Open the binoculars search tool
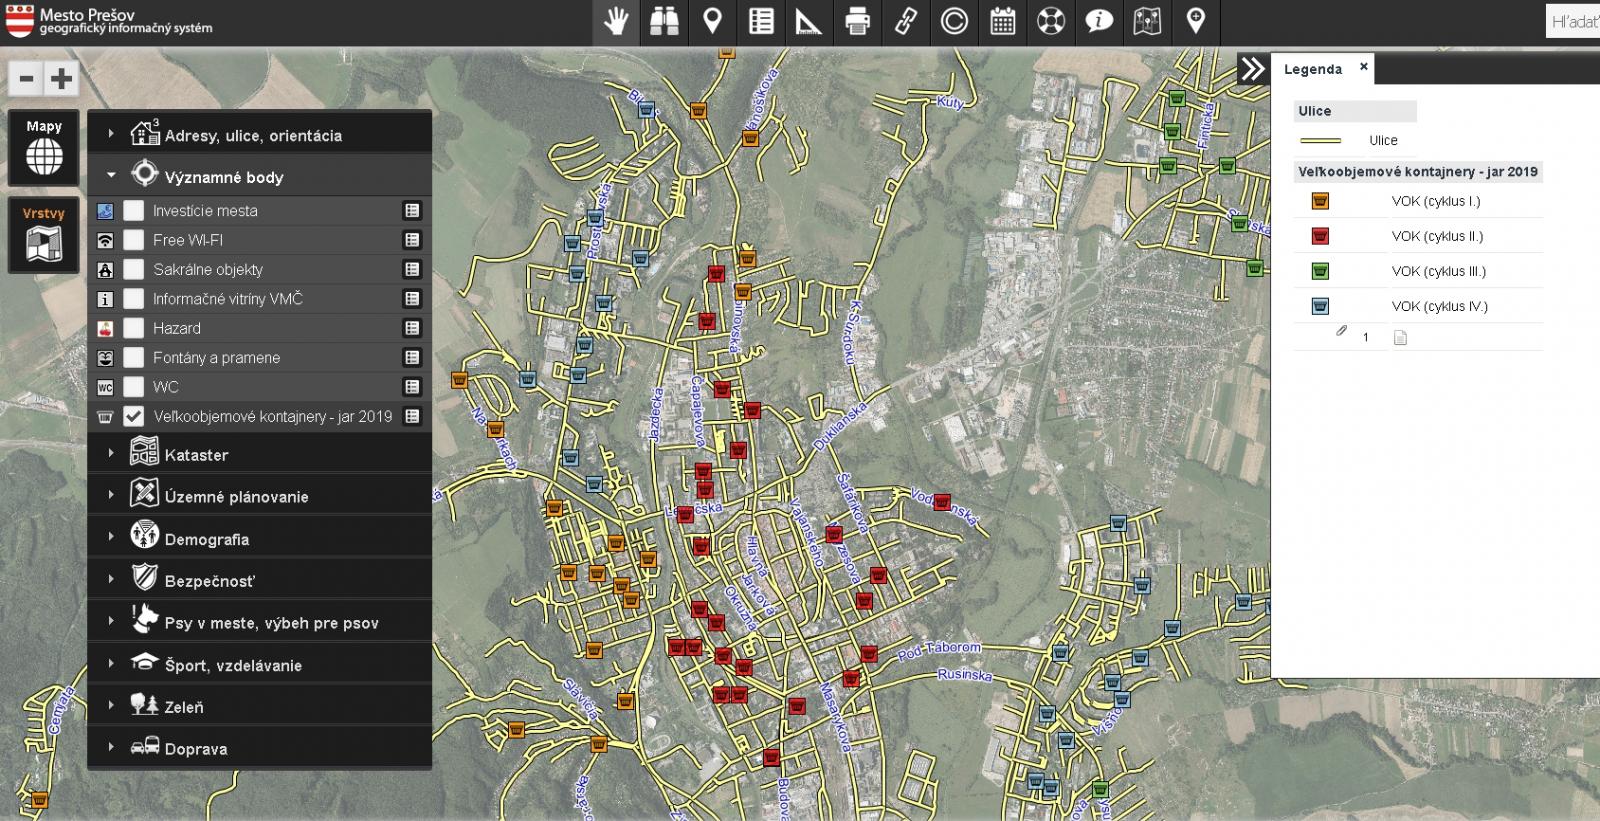The image size is (1600, 821). [x=664, y=21]
